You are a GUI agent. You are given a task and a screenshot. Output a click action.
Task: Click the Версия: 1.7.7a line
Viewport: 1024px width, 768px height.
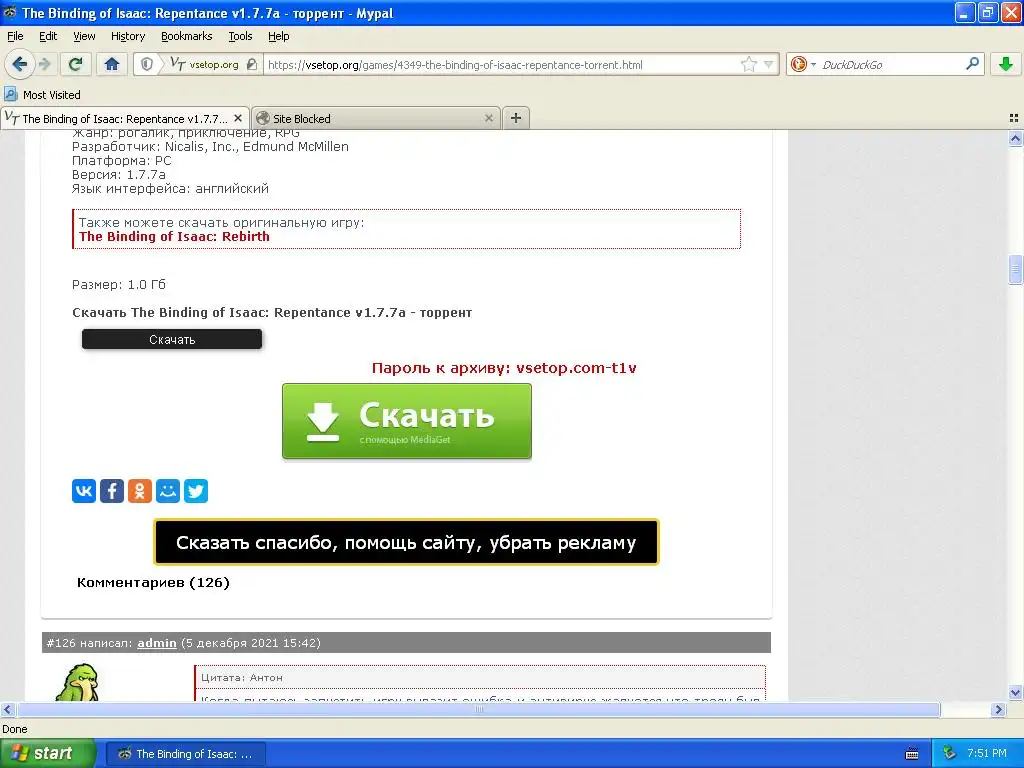point(119,174)
